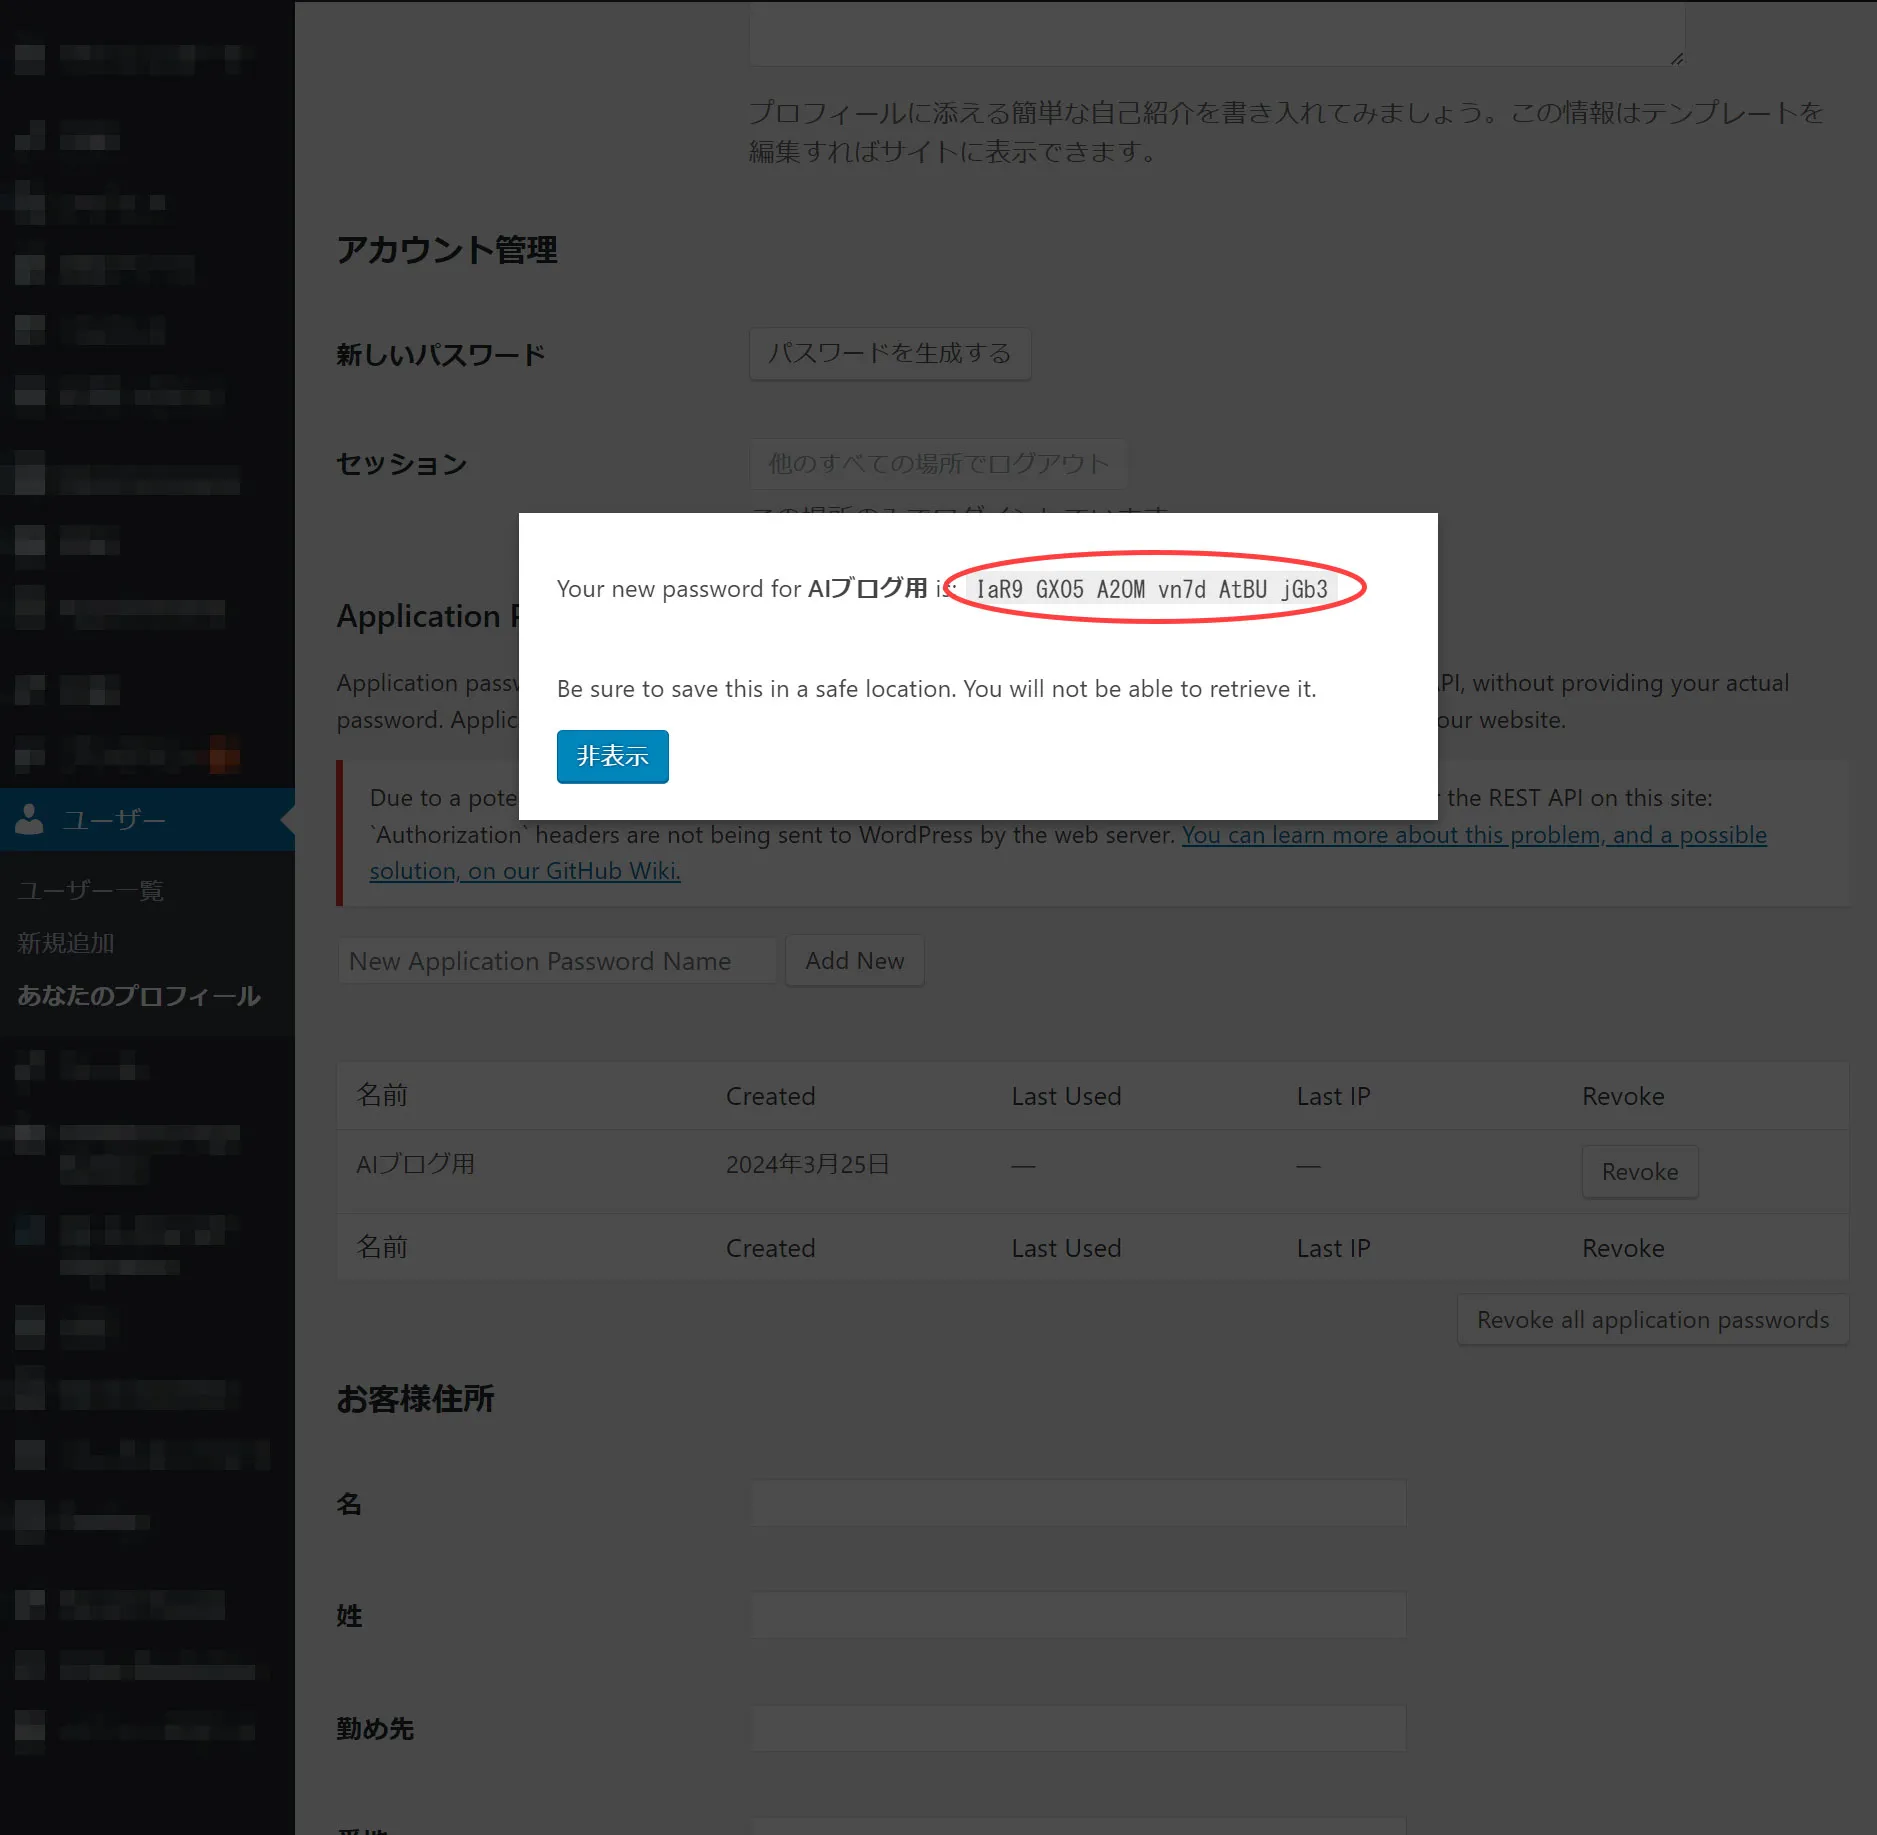Select the AIブログ用 name in the table row
The height and width of the screenshot is (1835, 1877).
415,1164
